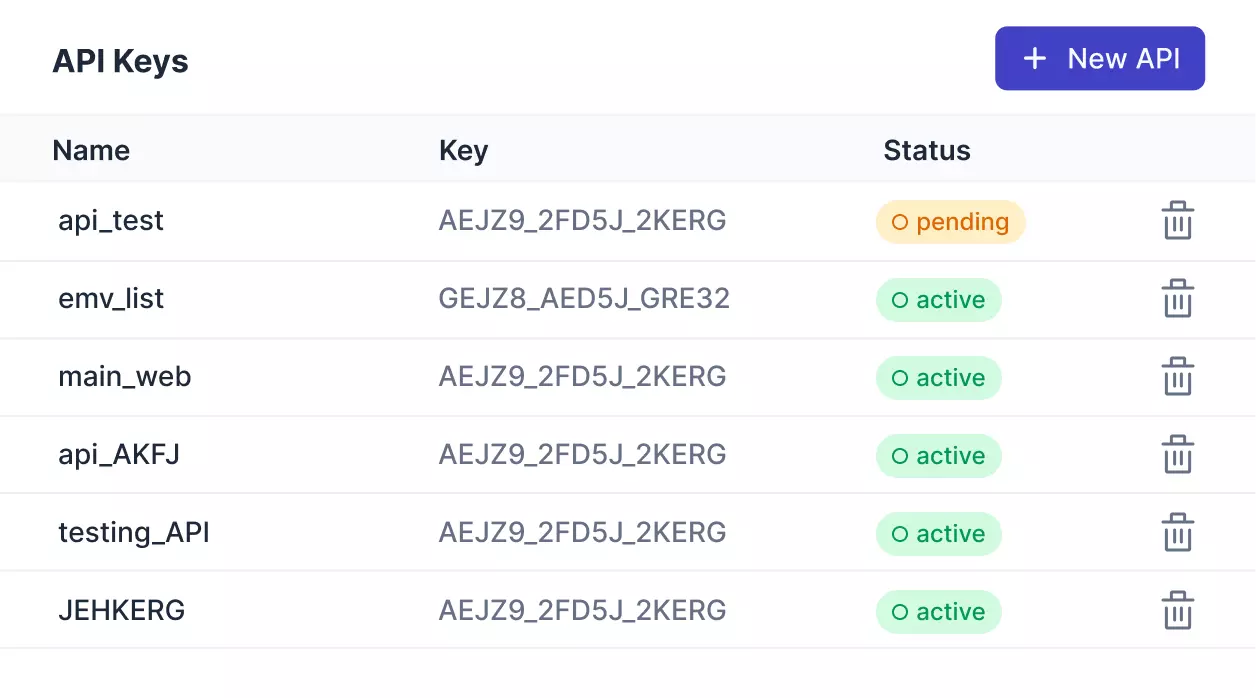
Task: Click the trash icon for testing_API
Action: 1177,533
